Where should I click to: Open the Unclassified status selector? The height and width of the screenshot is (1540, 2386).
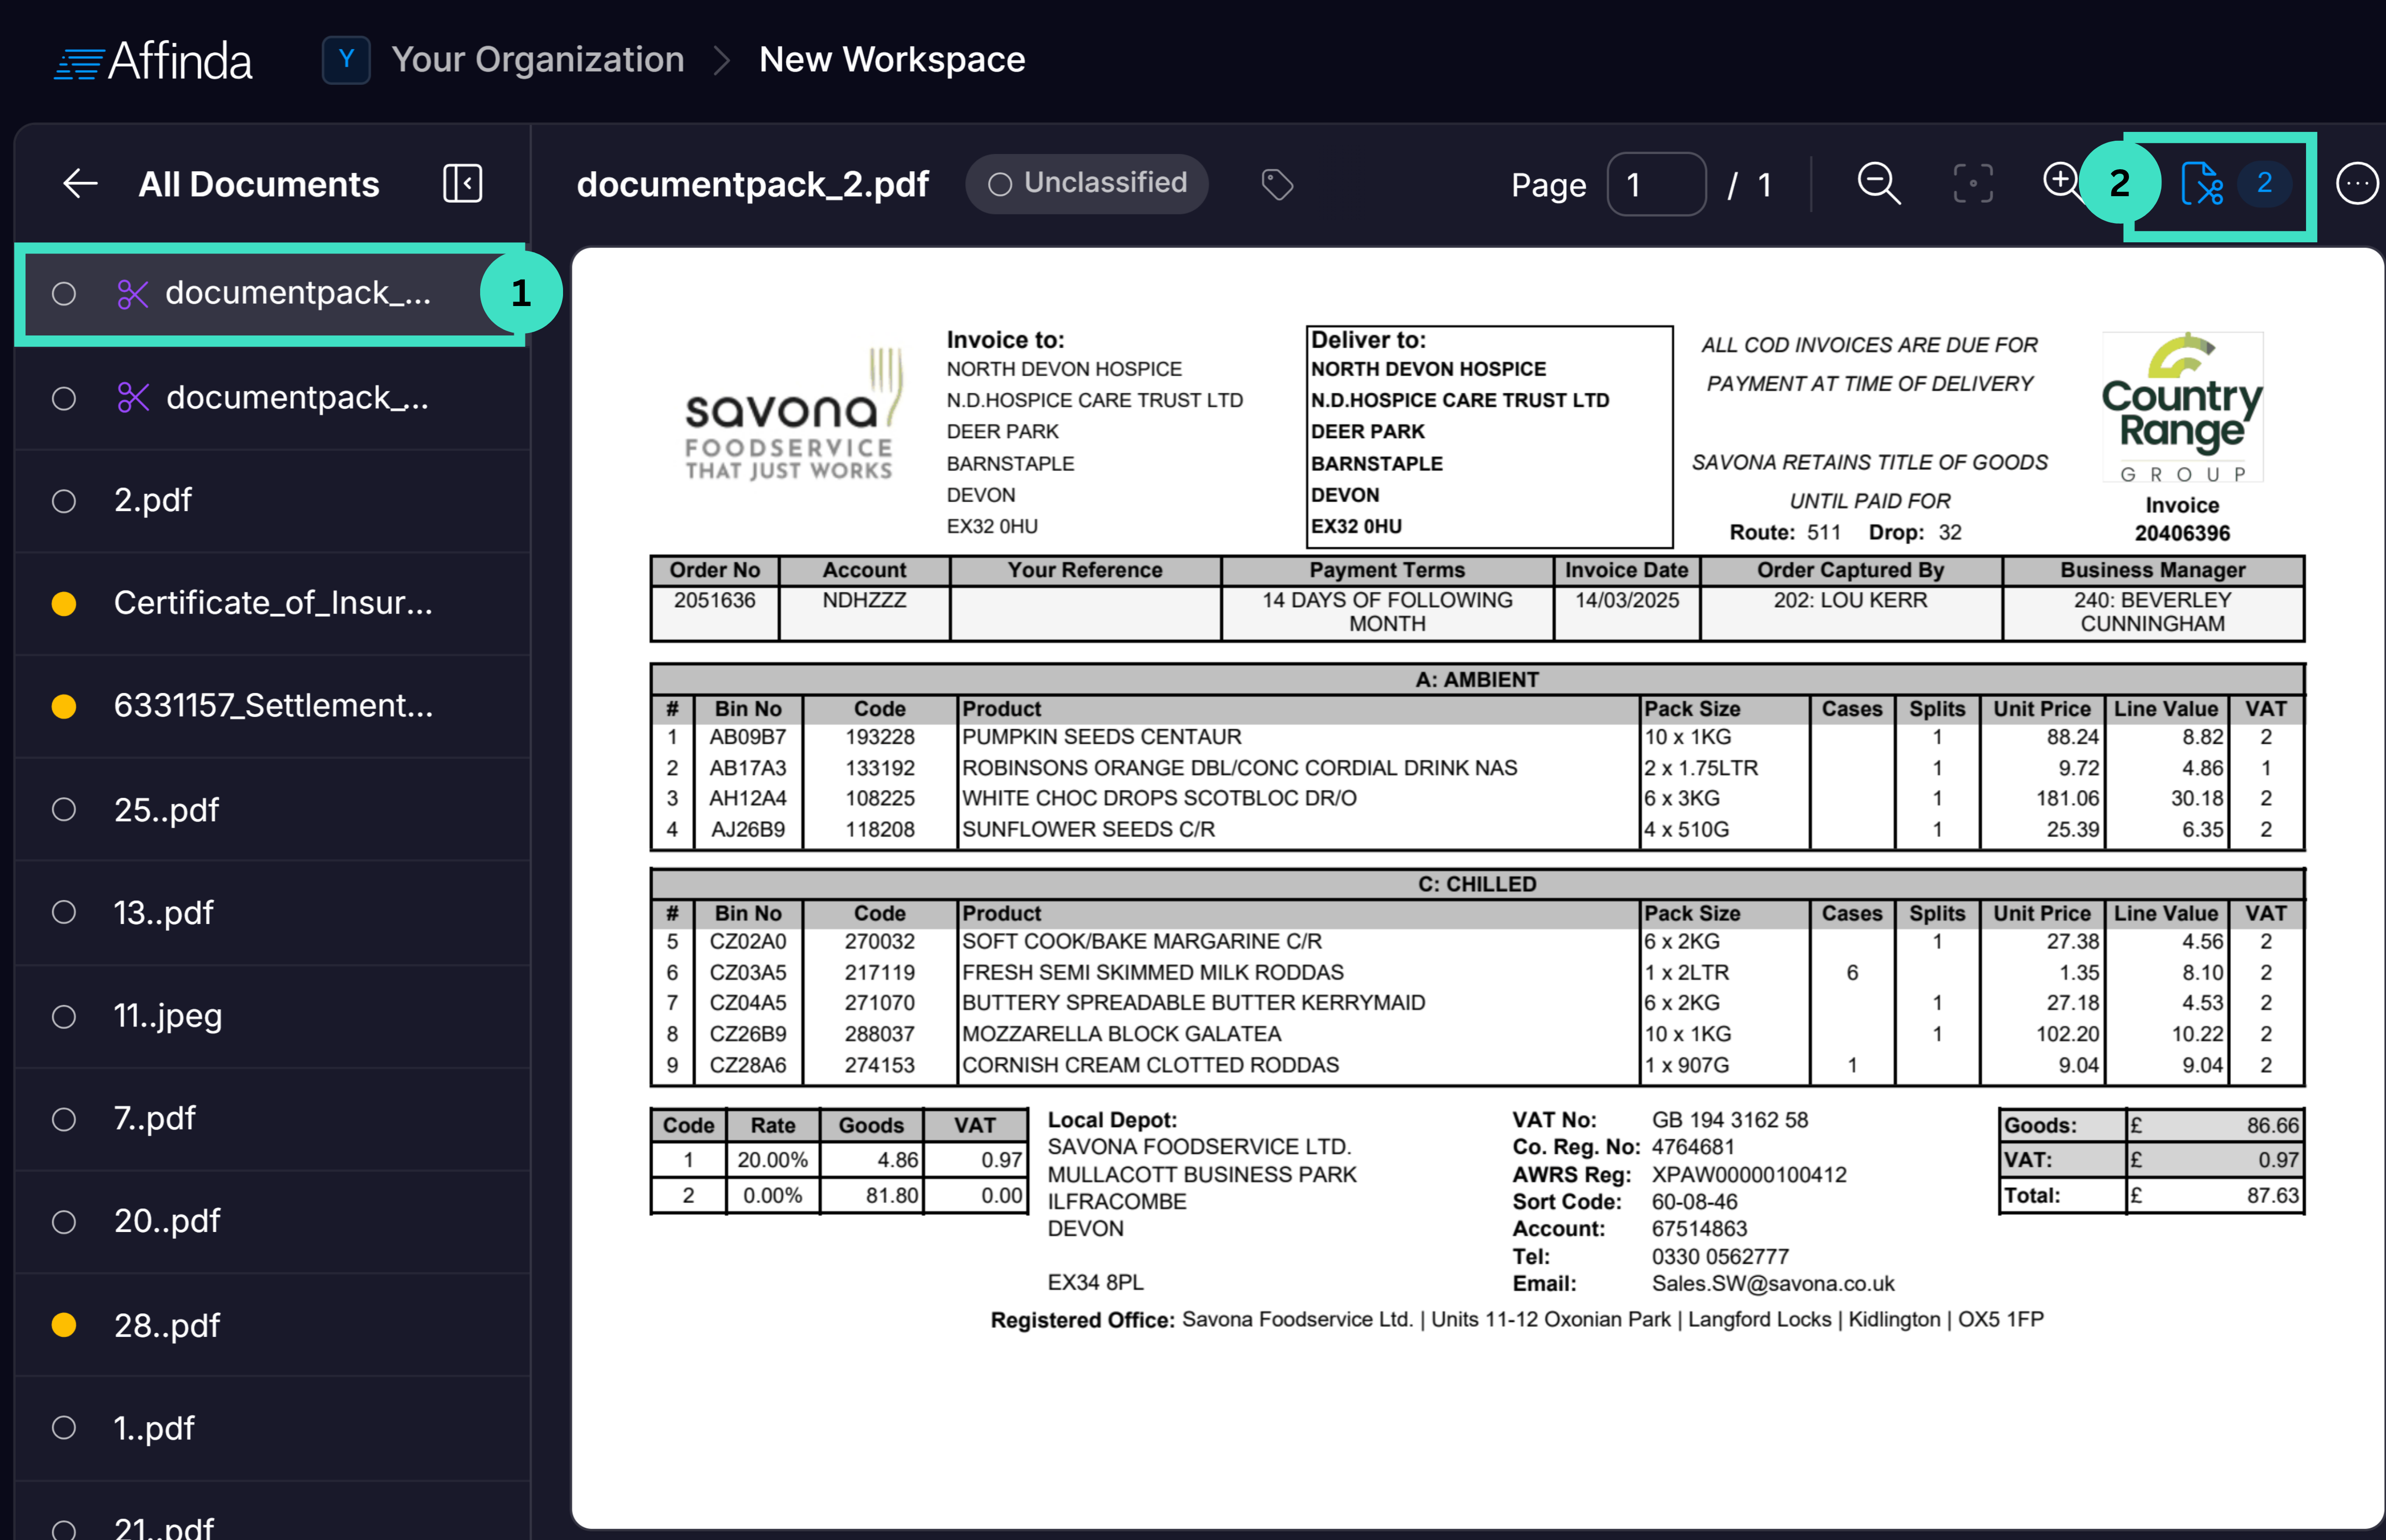click(1087, 184)
